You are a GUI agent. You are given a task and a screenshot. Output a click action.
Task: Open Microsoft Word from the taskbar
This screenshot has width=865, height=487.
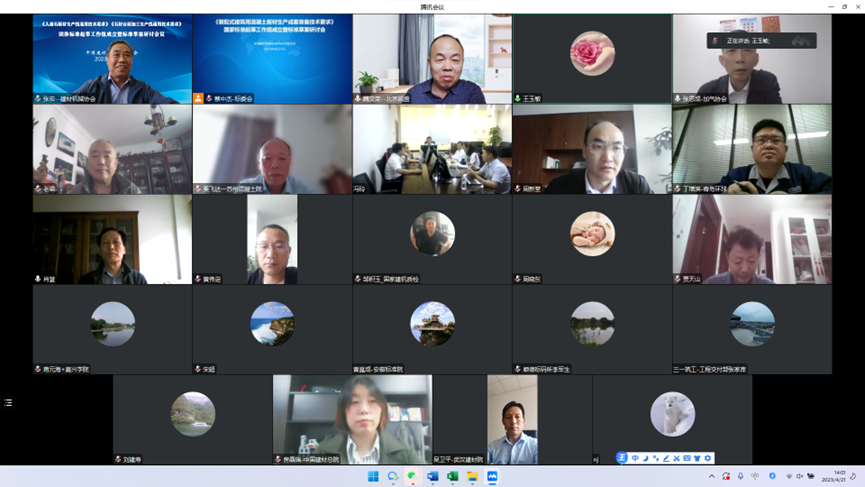click(x=432, y=477)
